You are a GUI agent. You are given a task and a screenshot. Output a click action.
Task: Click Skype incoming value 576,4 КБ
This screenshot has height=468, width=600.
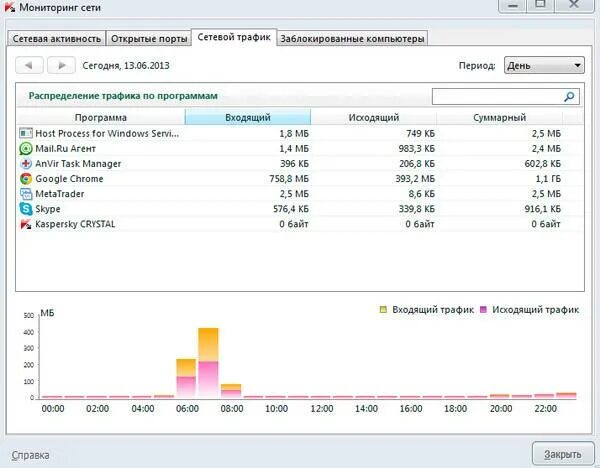click(x=291, y=209)
